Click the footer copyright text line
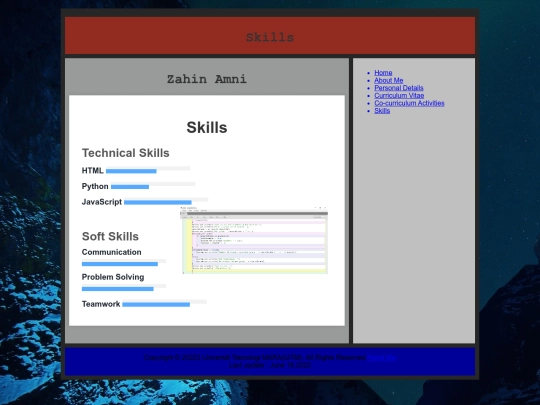Image resolution: width=540 pixels, height=405 pixels. pos(255,357)
